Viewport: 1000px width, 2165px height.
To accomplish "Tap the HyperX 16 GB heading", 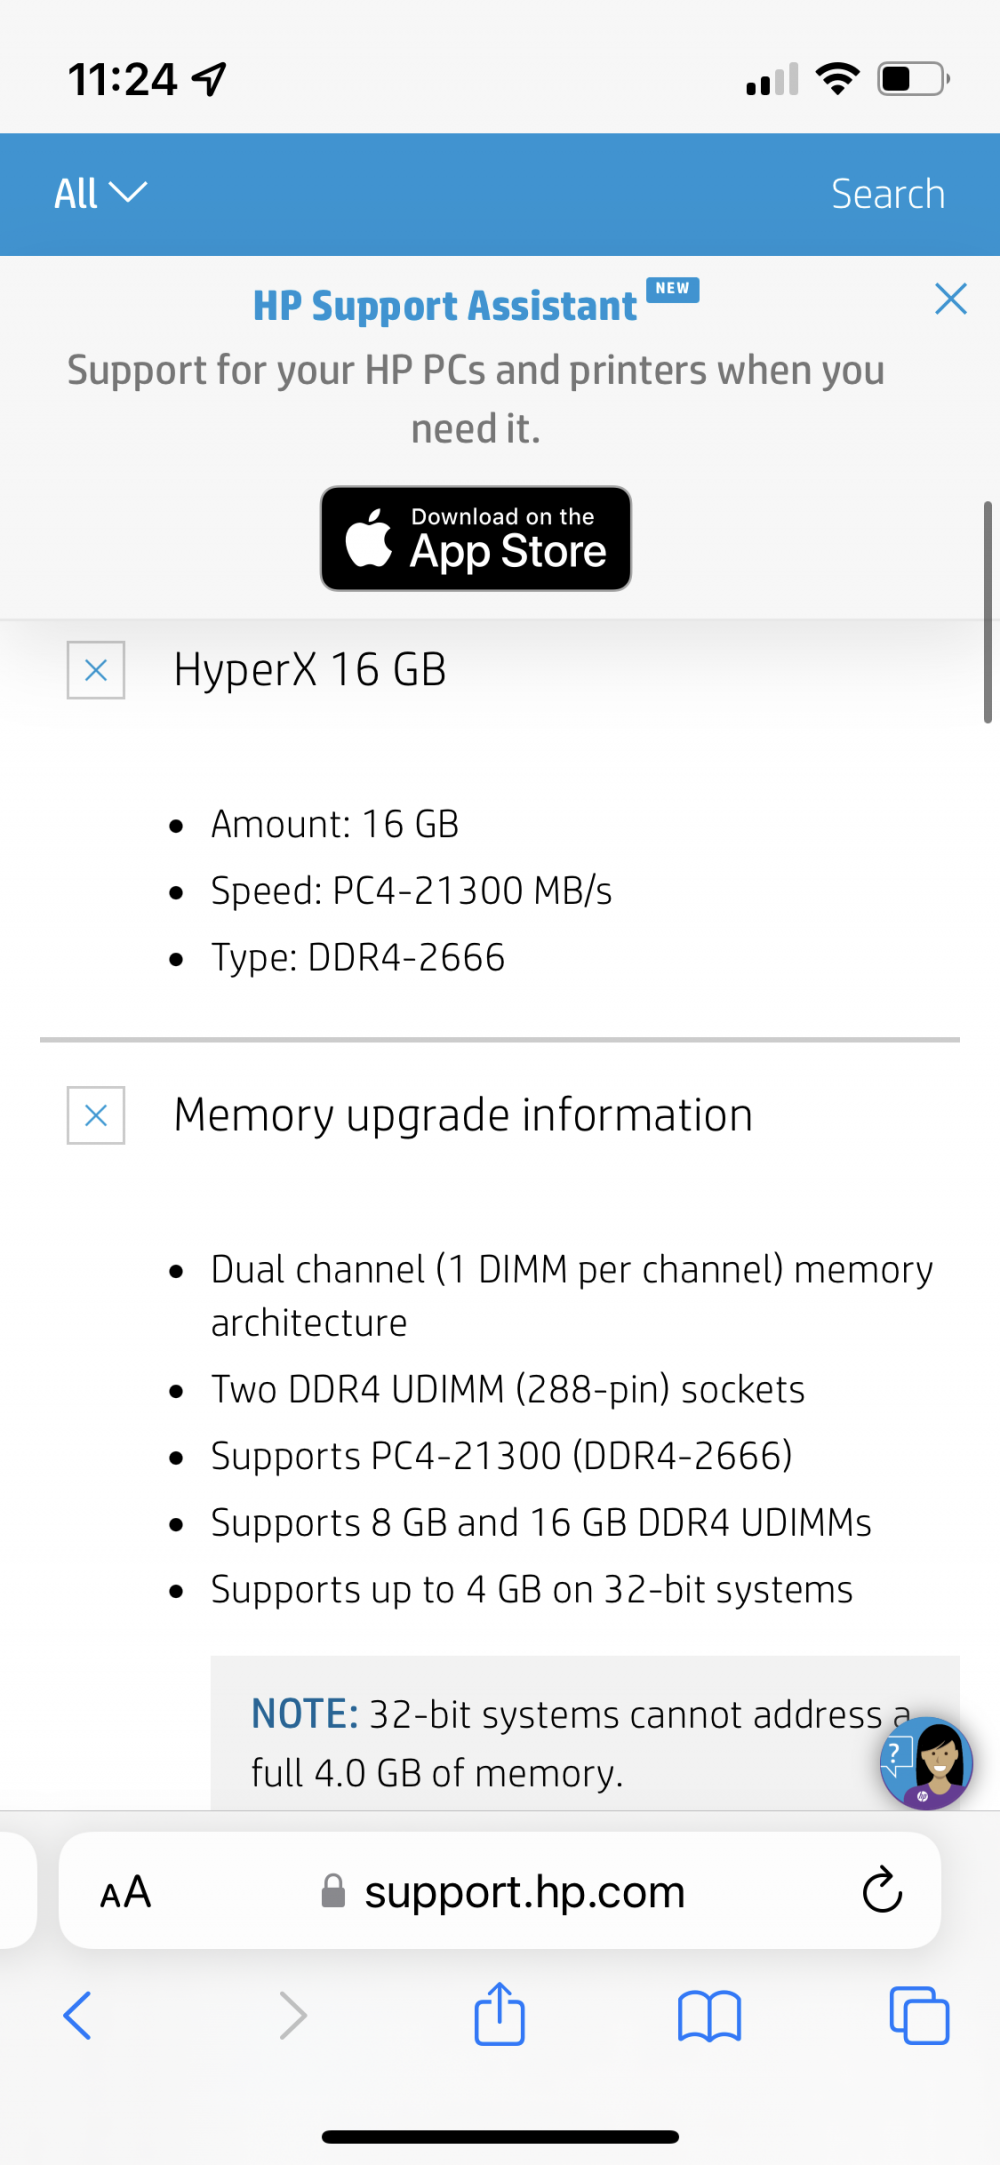I will point(310,670).
